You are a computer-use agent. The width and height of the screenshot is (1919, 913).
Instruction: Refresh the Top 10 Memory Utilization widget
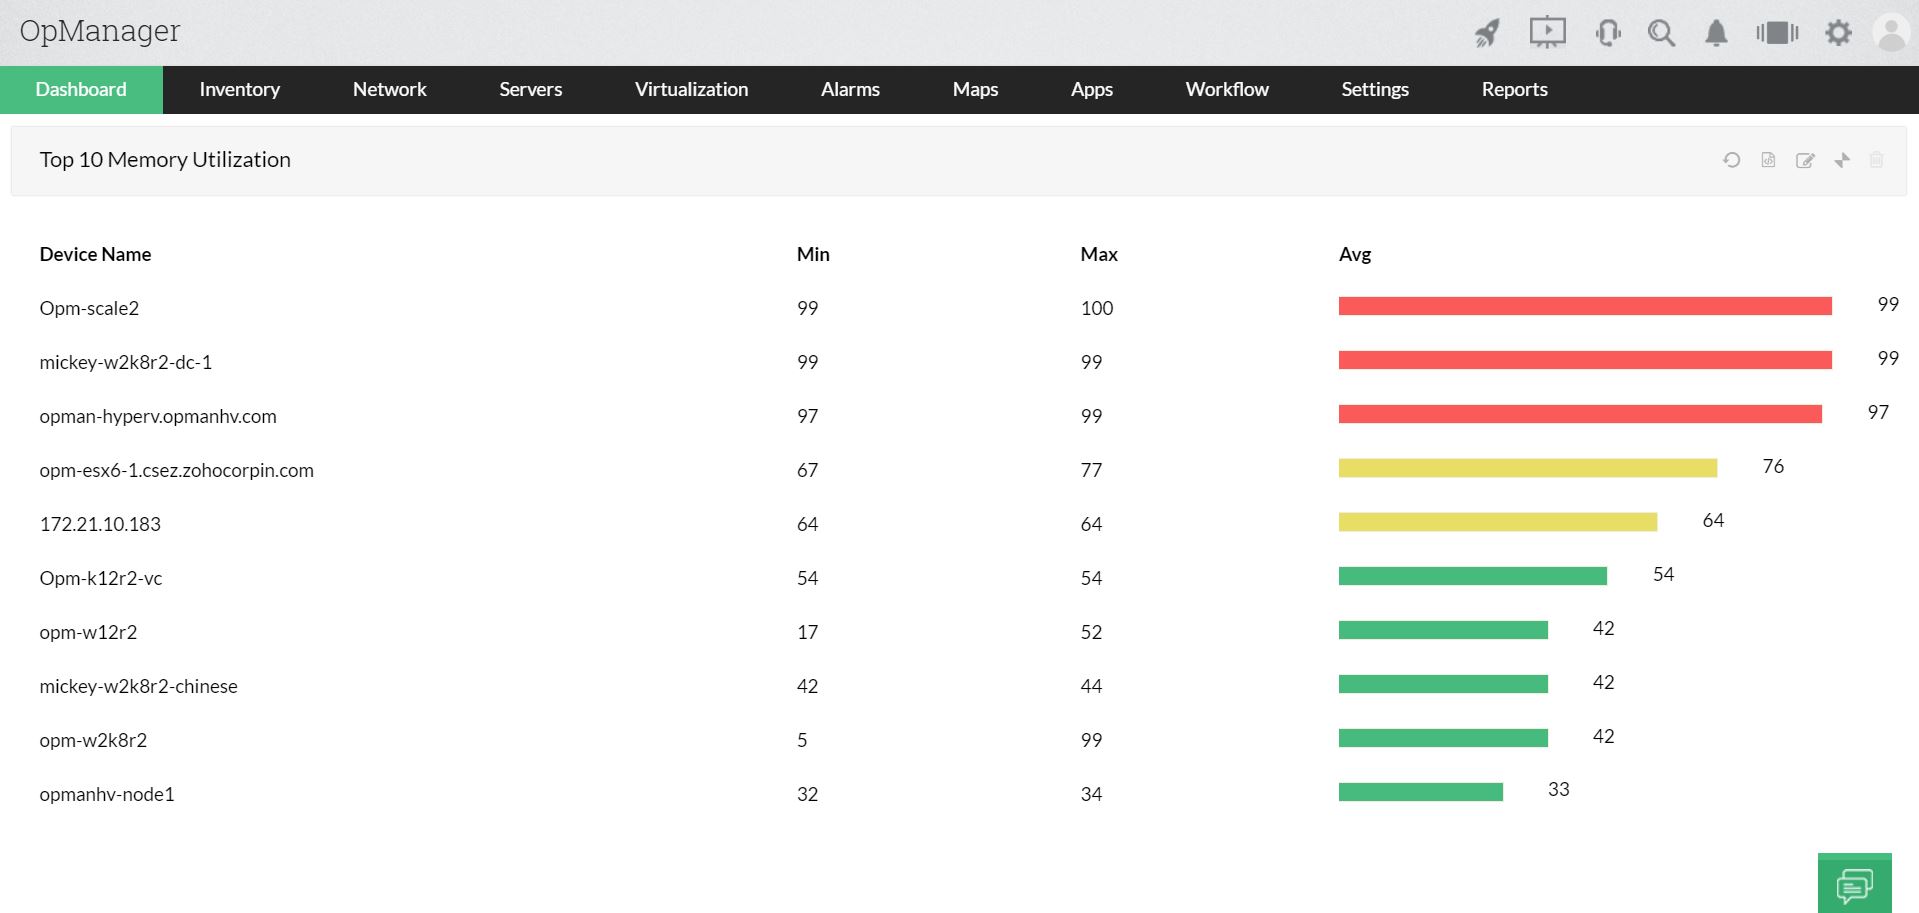click(1732, 160)
